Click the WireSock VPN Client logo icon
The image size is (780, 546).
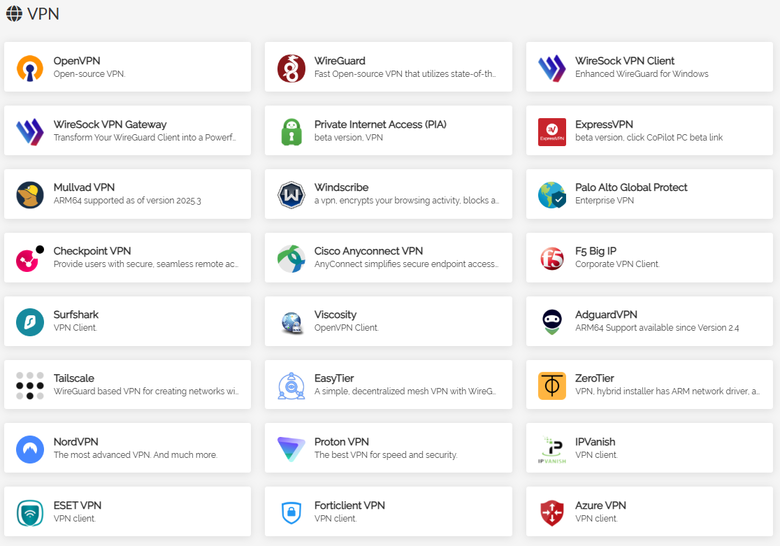[552, 68]
